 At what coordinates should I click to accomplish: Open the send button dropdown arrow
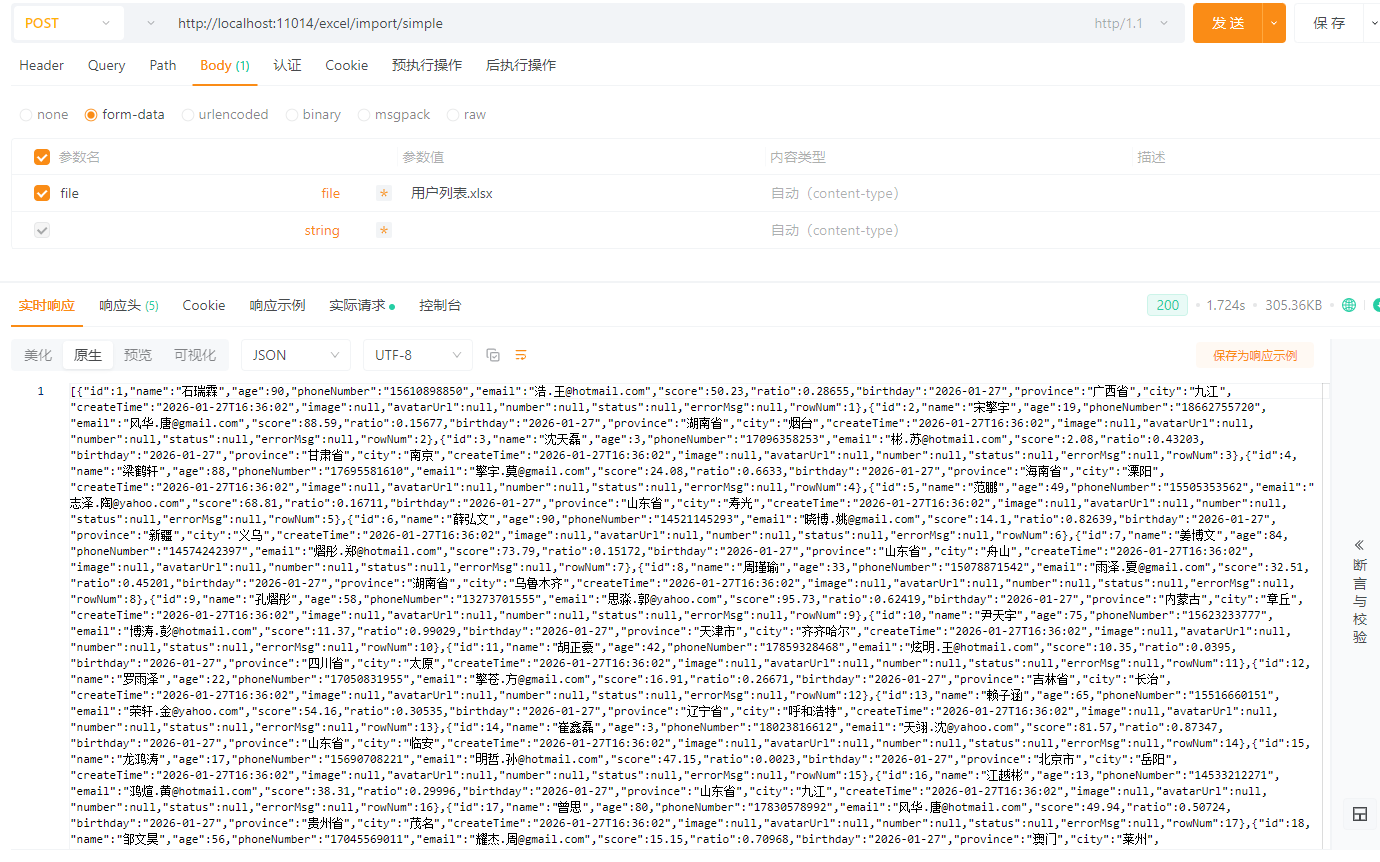click(1274, 23)
